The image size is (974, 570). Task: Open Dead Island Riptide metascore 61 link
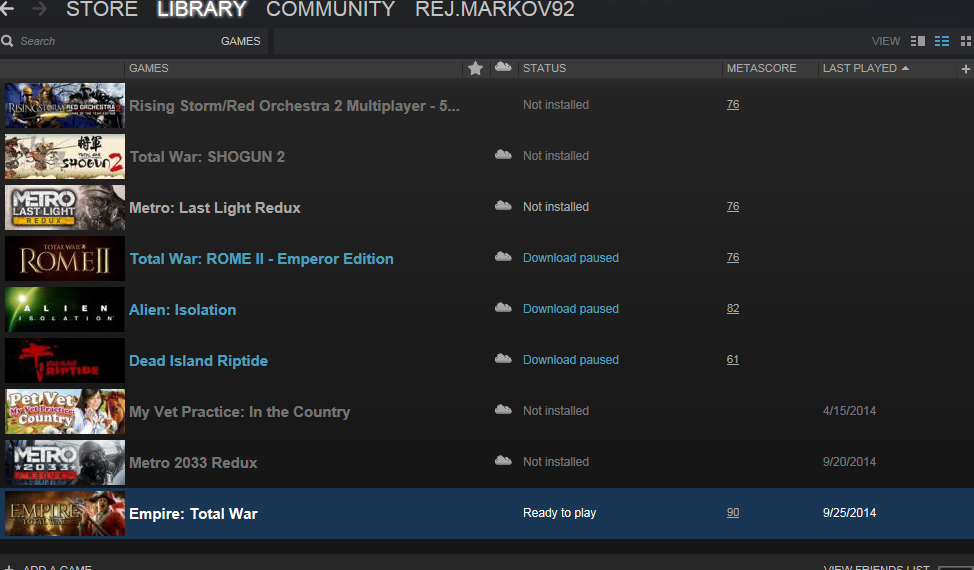coord(733,360)
